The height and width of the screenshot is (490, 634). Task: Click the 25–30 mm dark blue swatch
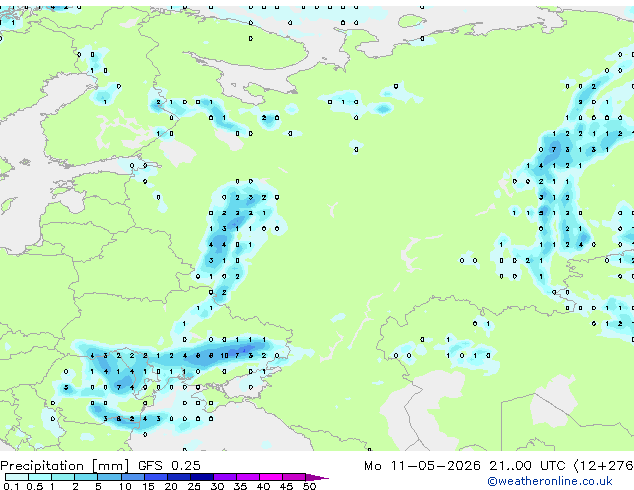201,477
